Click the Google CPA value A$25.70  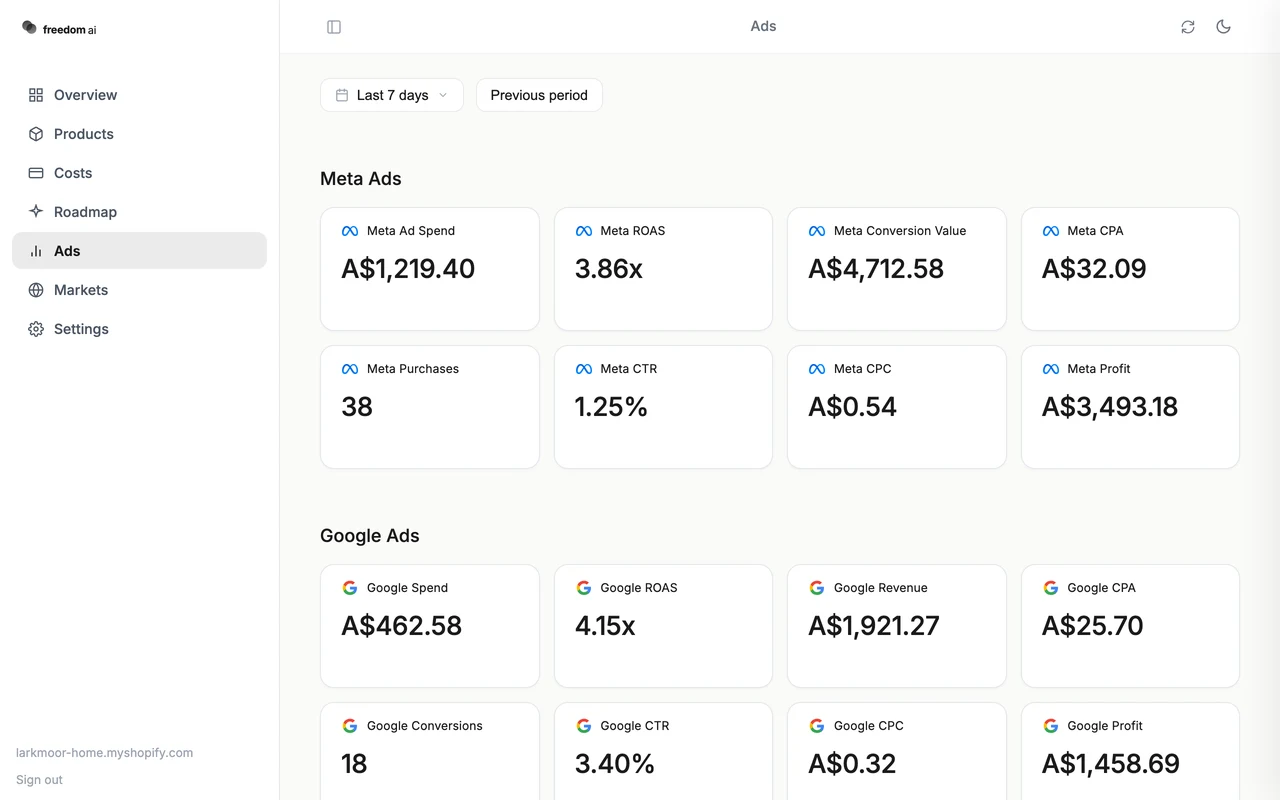(1093, 626)
